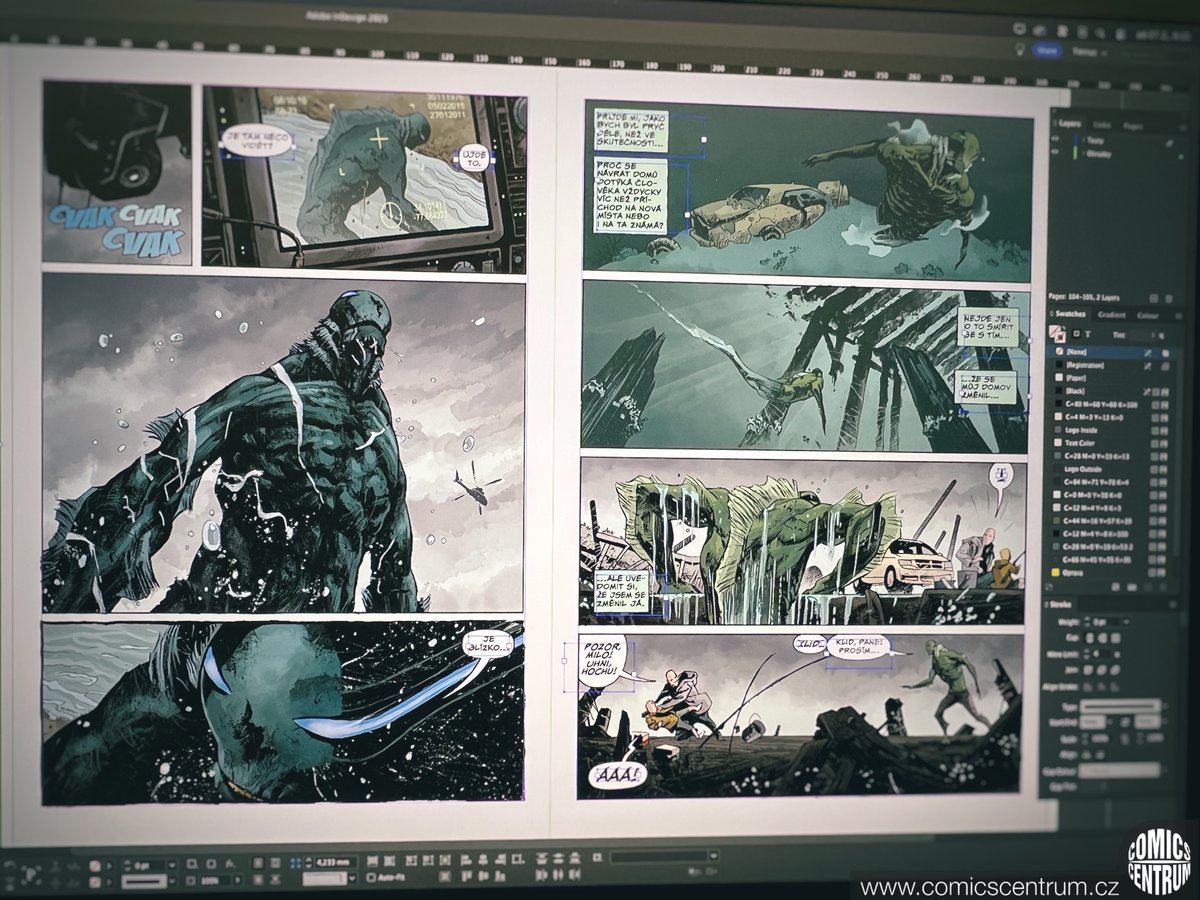Toggle formatting affects container in Swatches
Viewport: 1200px width, 900px height.
coord(1076,334)
